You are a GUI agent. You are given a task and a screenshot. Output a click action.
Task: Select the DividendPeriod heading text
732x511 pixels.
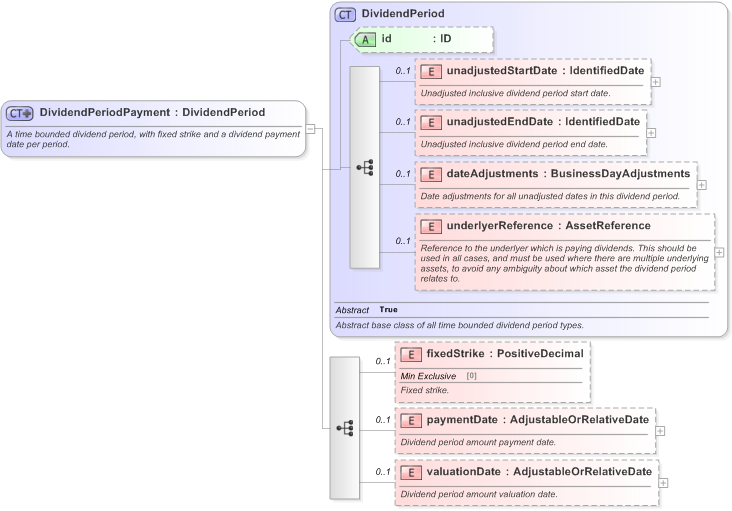click(x=403, y=14)
